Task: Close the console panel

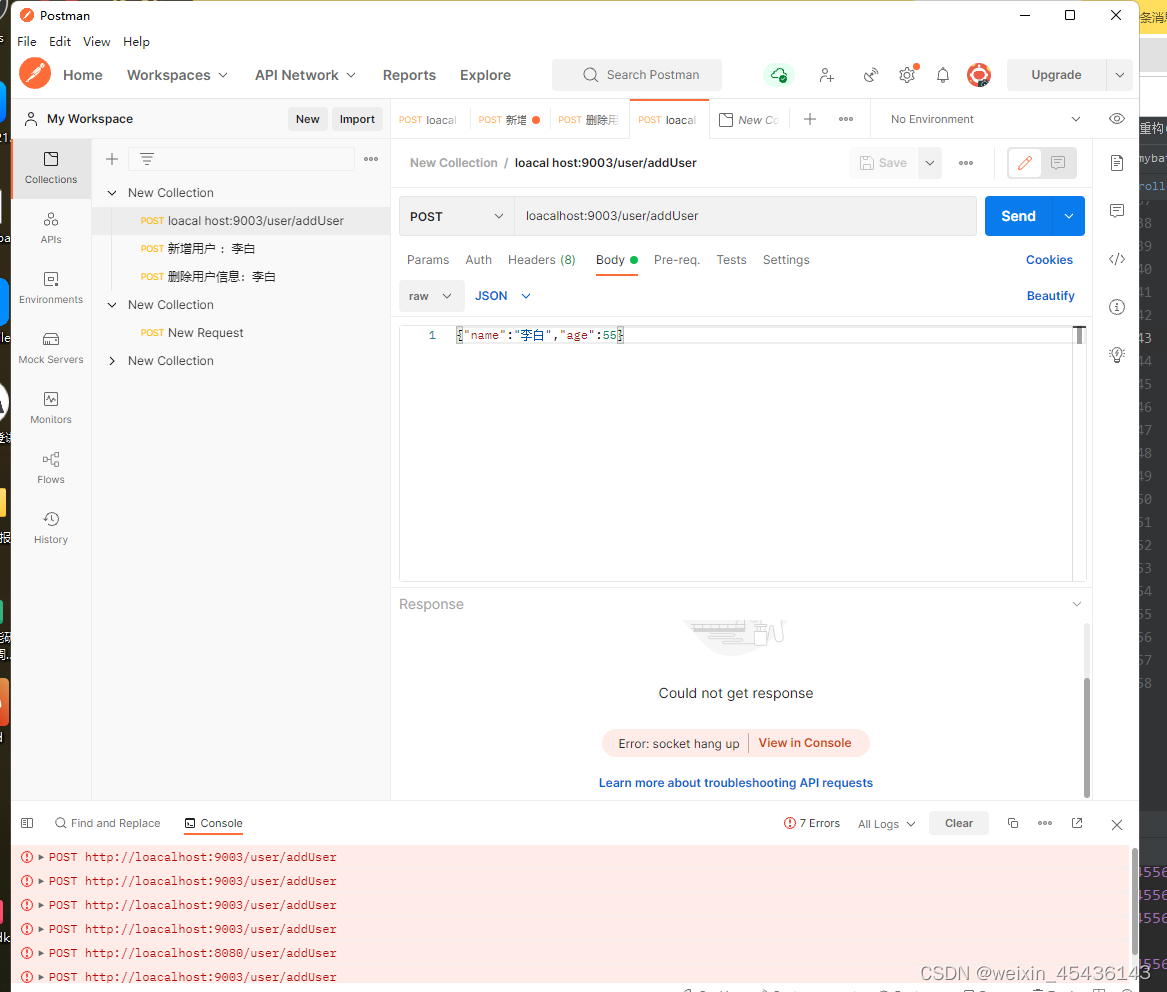Action: click(x=1116, y=825)
